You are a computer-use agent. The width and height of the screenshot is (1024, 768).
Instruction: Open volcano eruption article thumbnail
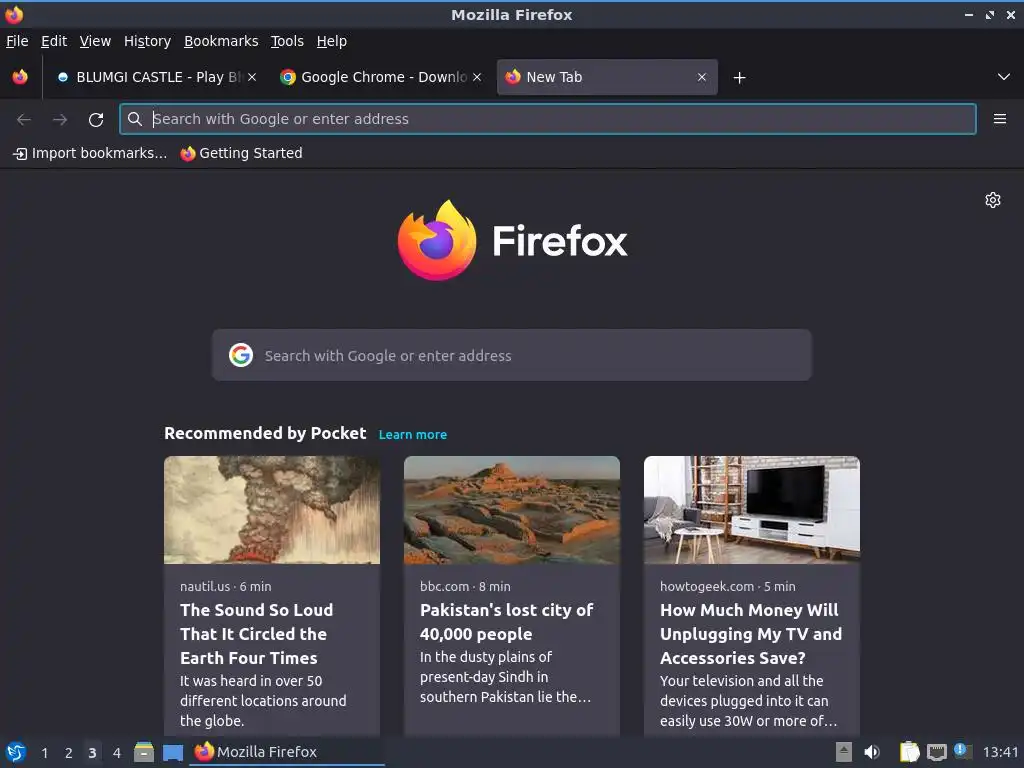(272, 510)
